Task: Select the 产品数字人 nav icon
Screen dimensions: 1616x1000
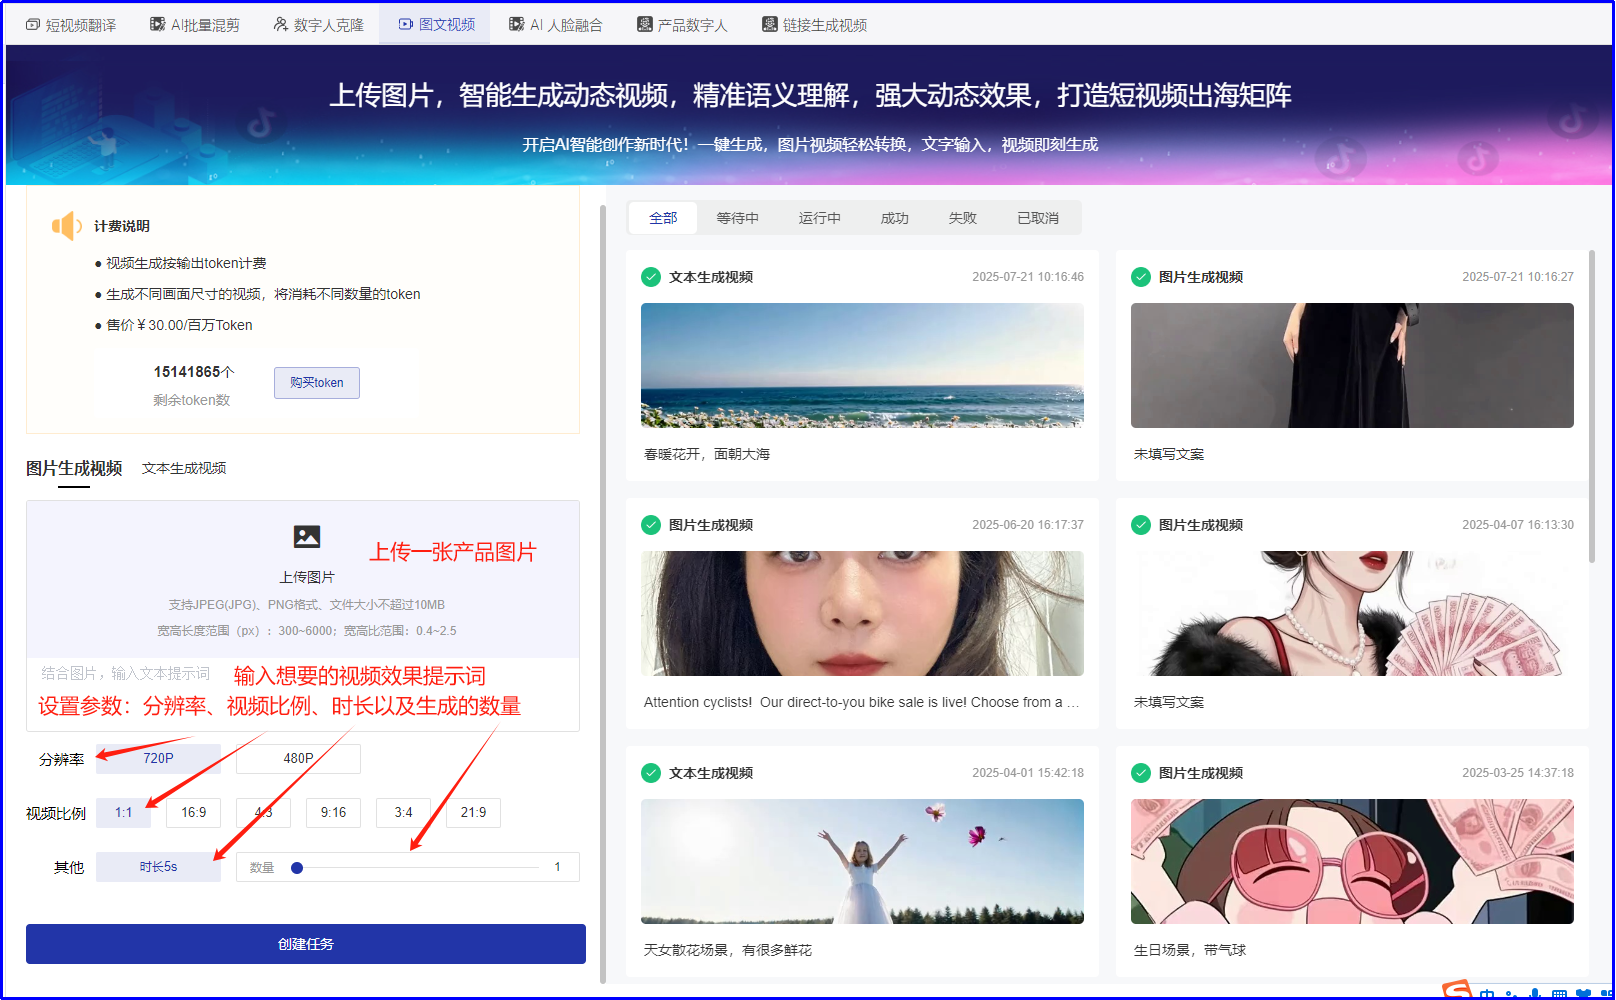Action: pos(643,23)
